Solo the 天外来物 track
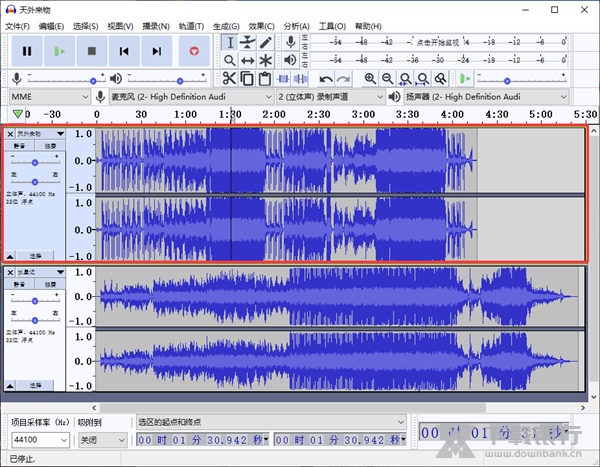 click(x=50, y=146)
